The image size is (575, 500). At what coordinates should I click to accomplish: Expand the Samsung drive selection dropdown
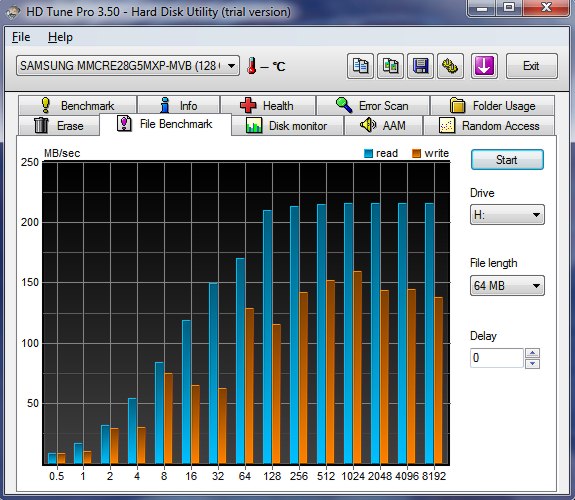128,66
